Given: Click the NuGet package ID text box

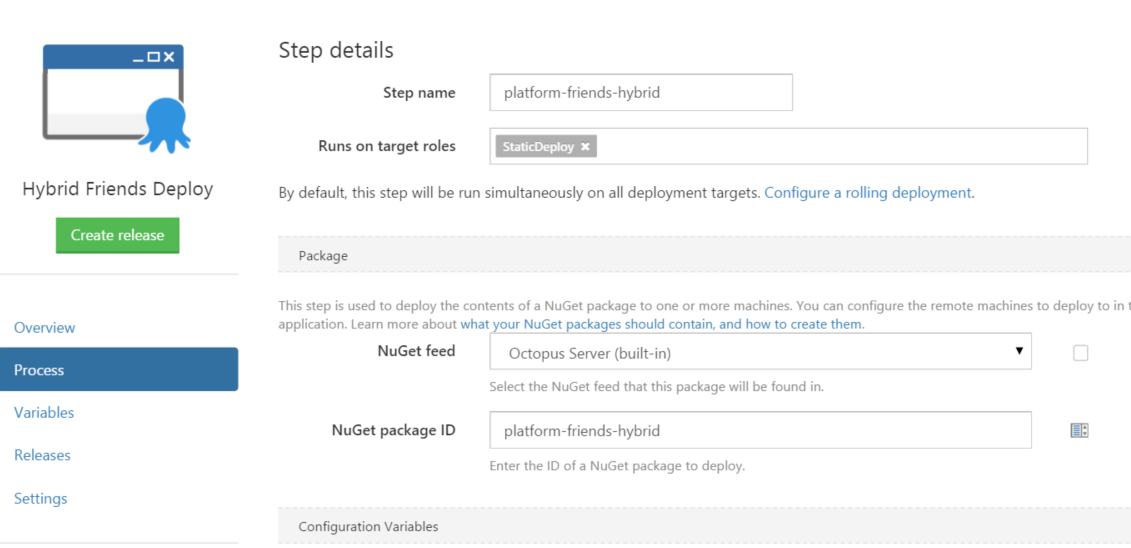Looking at the screenshot, I should pyautogui.click(x=760, y=431).
